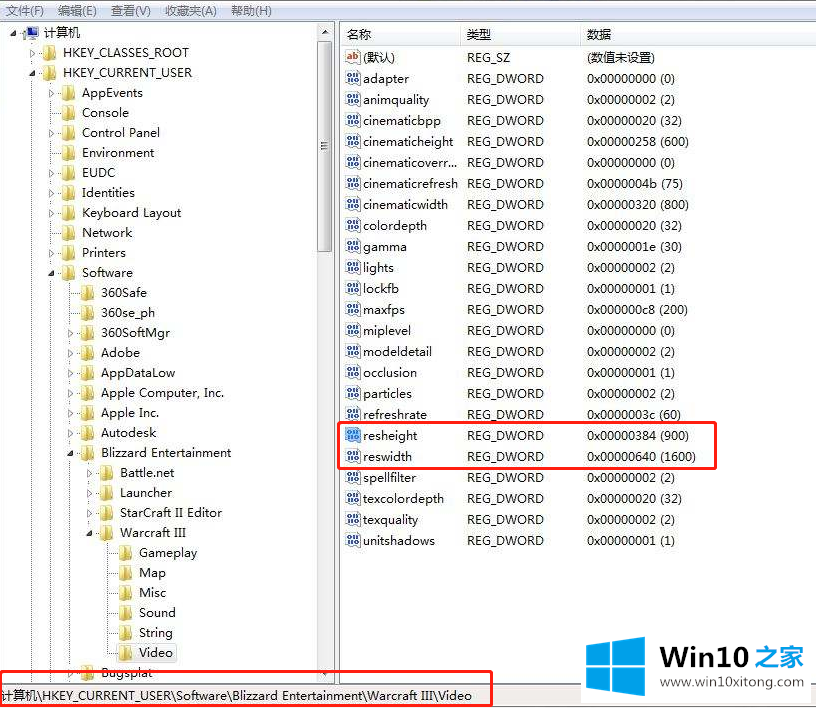Screen dimensions: 816x708
Task: Expand the Battle.net key arrow
Action: click(89, 473)
